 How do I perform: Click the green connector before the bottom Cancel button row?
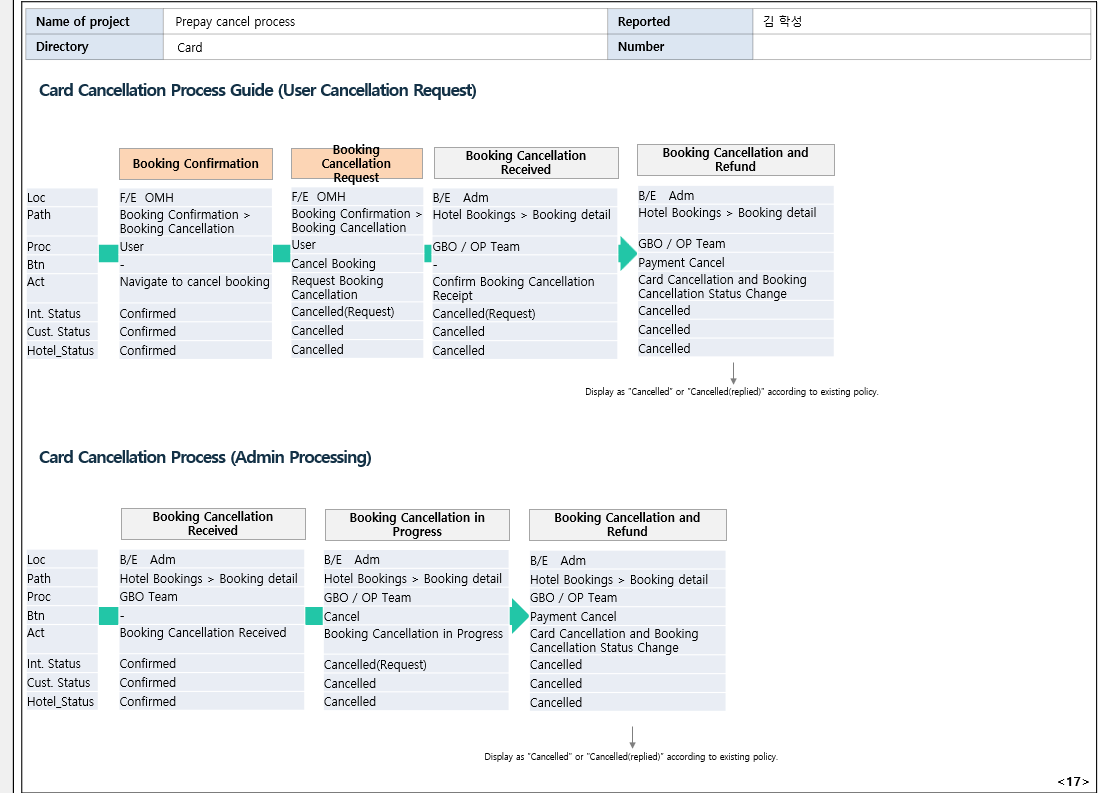[x=314, y=616]
